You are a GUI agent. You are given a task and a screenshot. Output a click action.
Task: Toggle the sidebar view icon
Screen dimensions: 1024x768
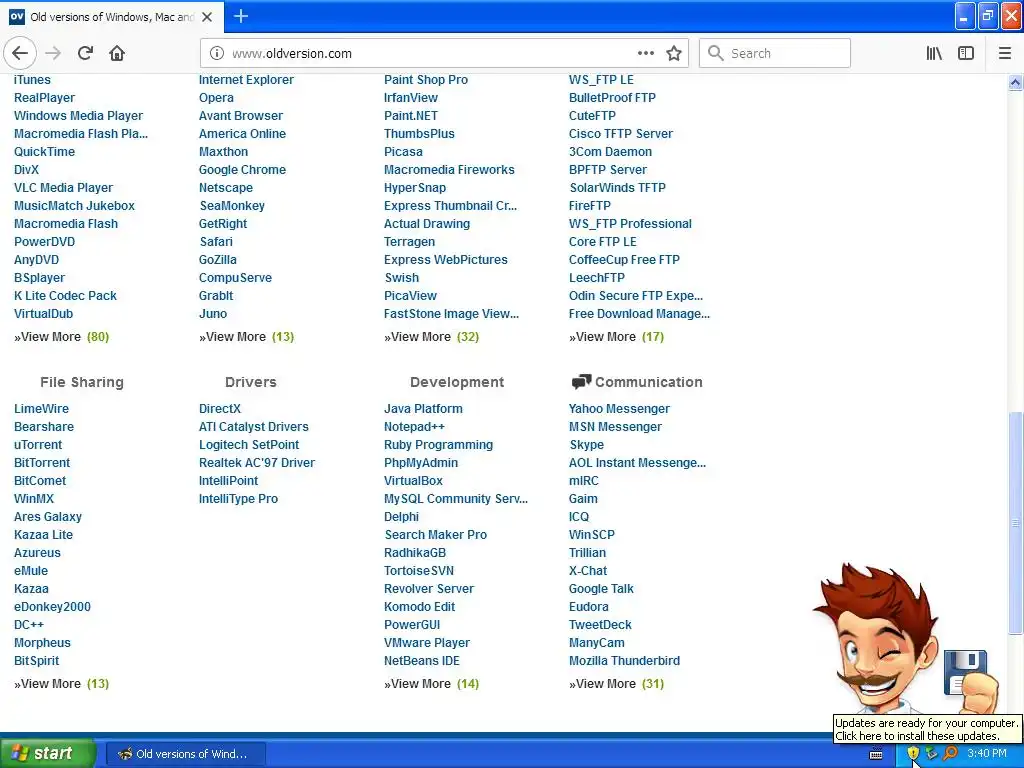(966, 53)
